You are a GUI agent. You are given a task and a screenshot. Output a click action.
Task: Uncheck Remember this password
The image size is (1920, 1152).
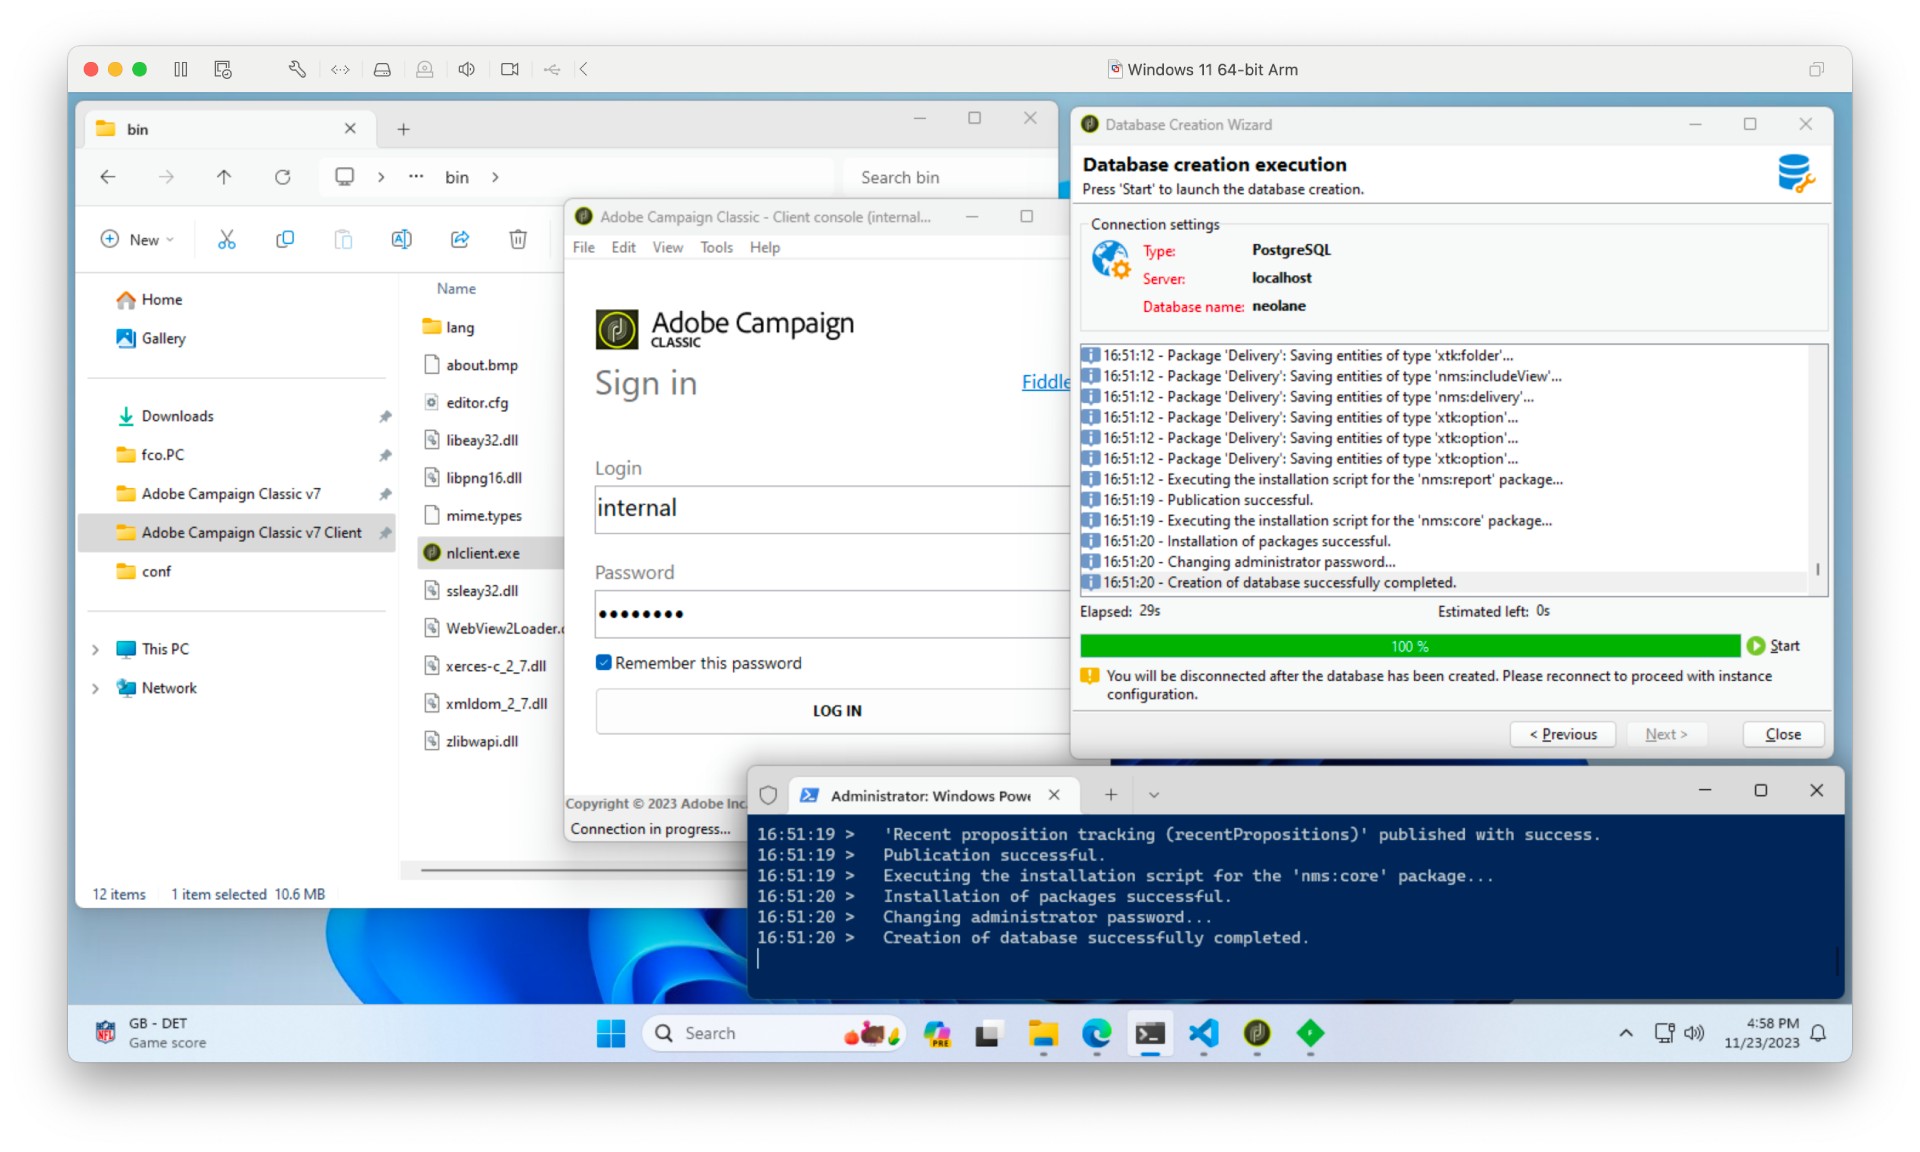[x=604, y=662]
